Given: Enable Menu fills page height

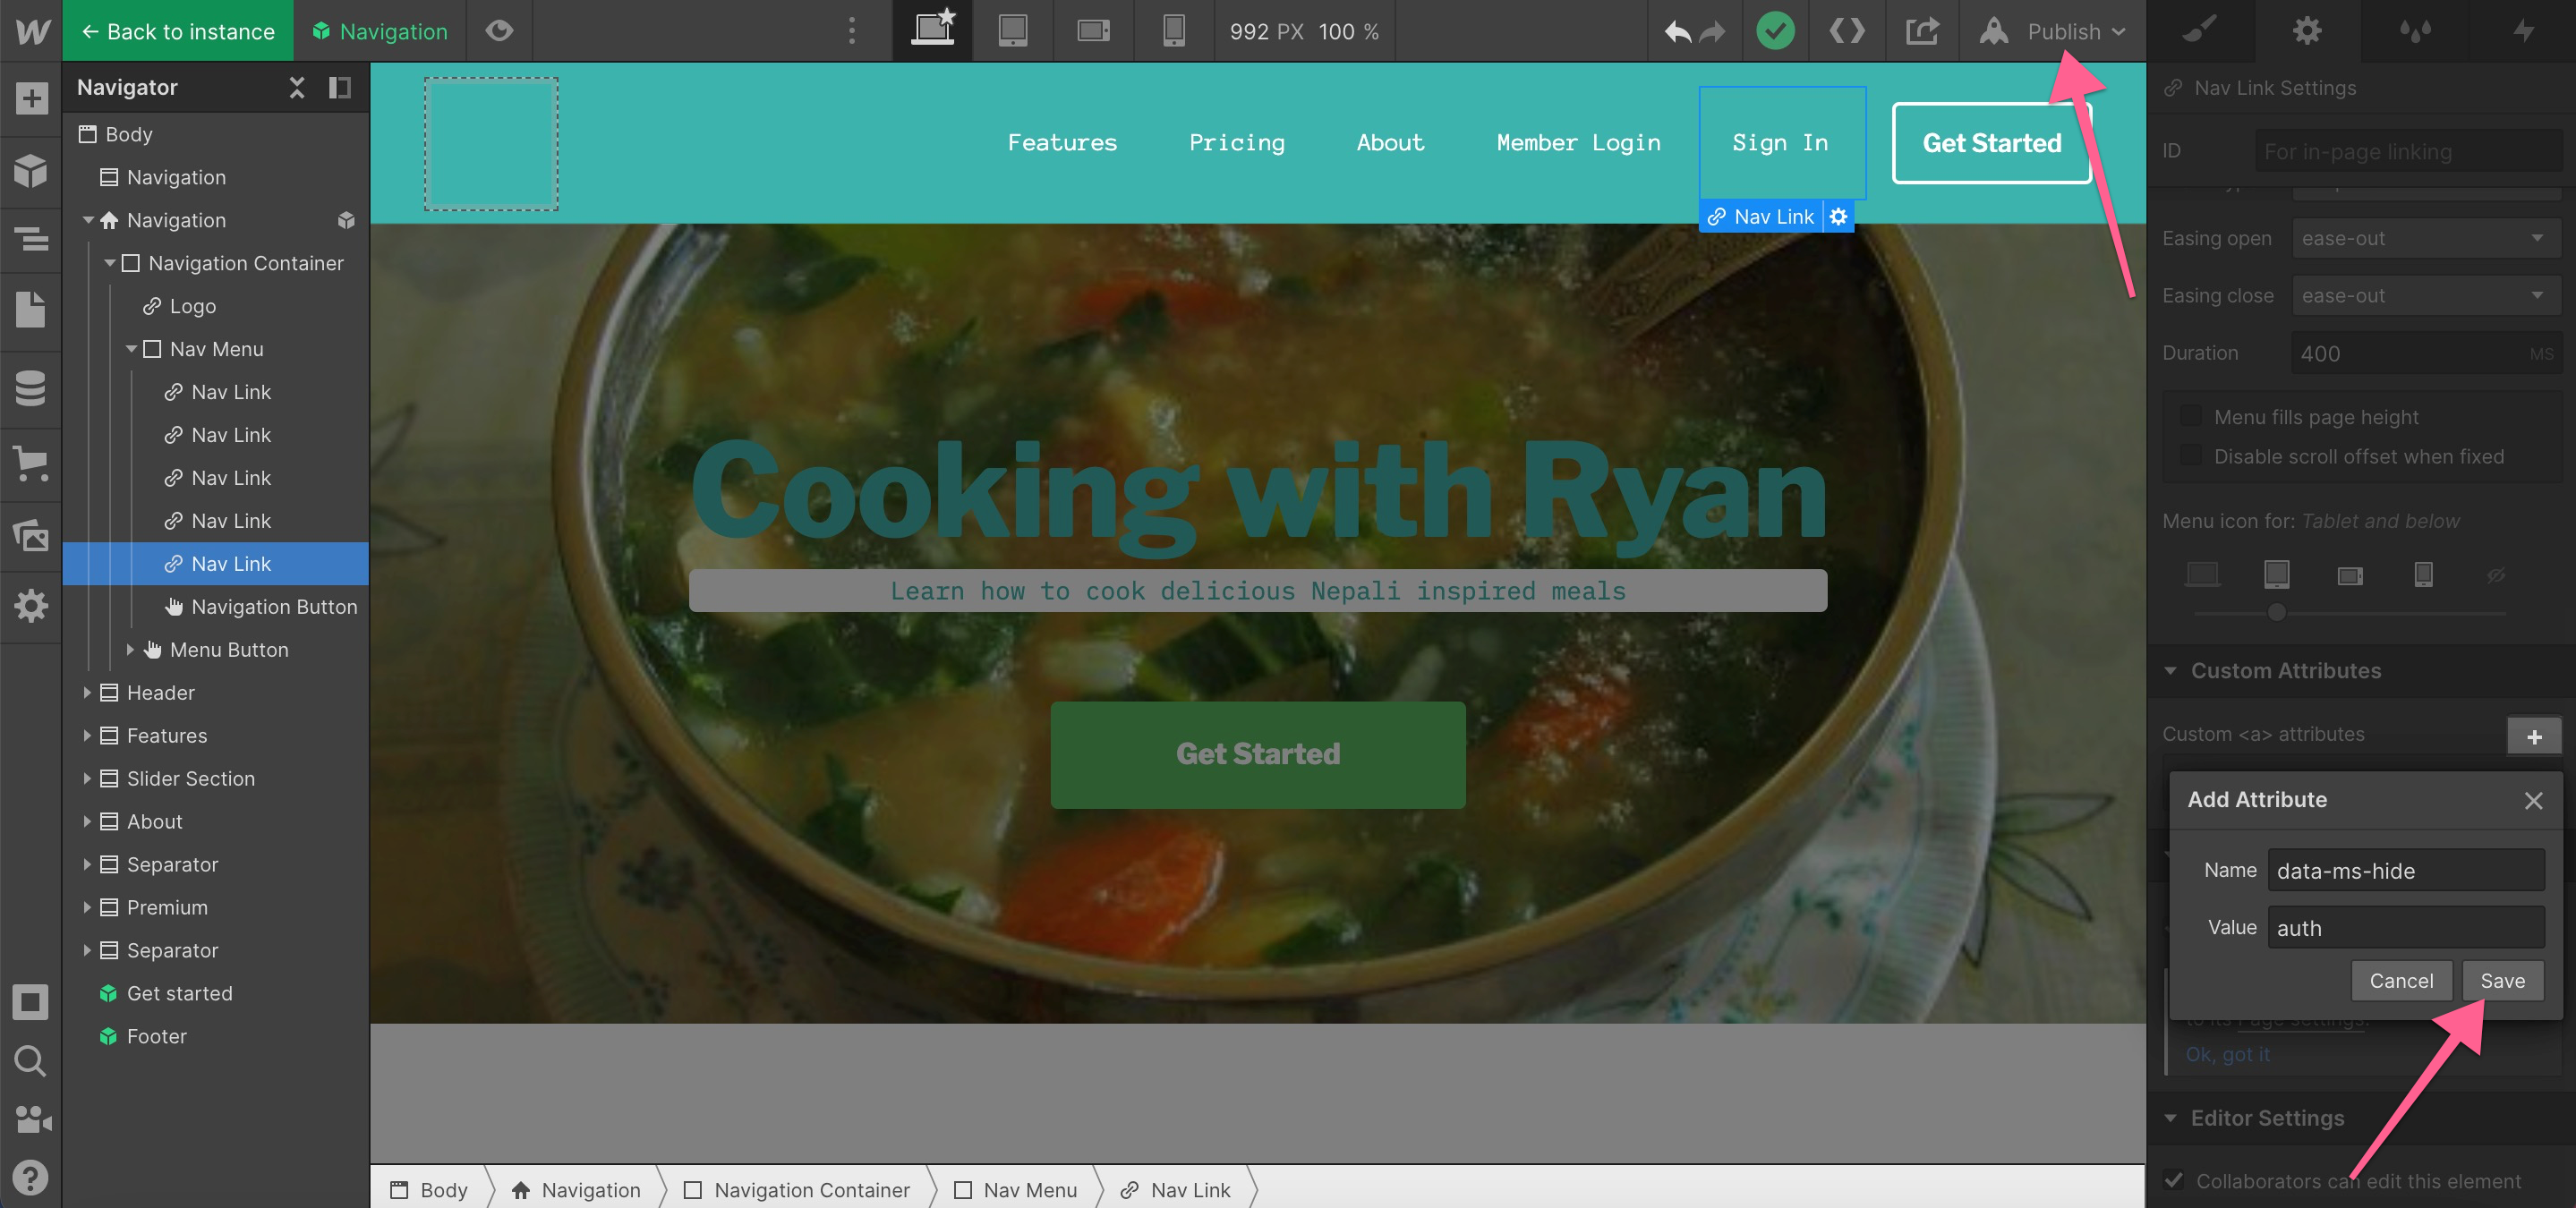Looking at the screenshot, I should pos(2190,416).
